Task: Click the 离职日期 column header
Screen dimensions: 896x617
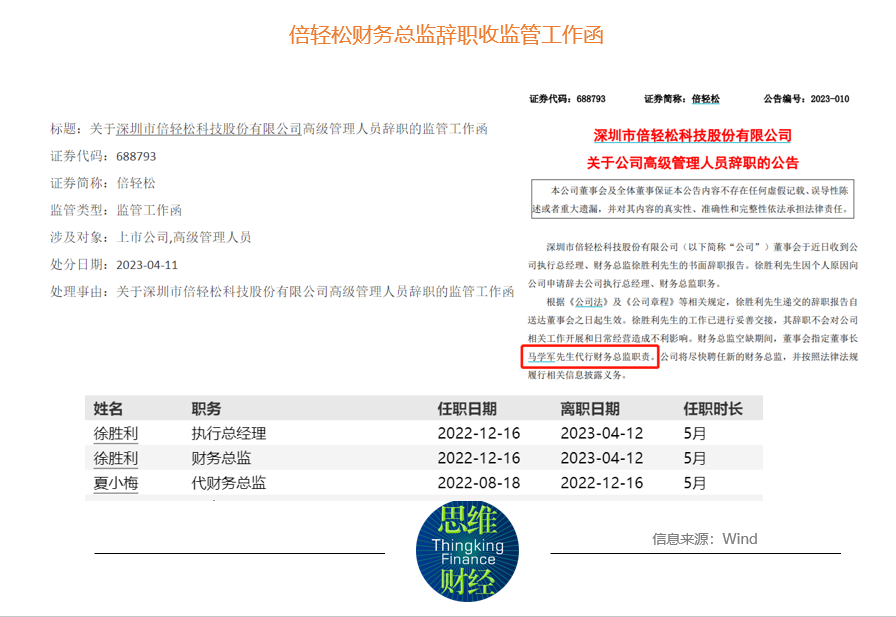Action: tap(590, 408)
